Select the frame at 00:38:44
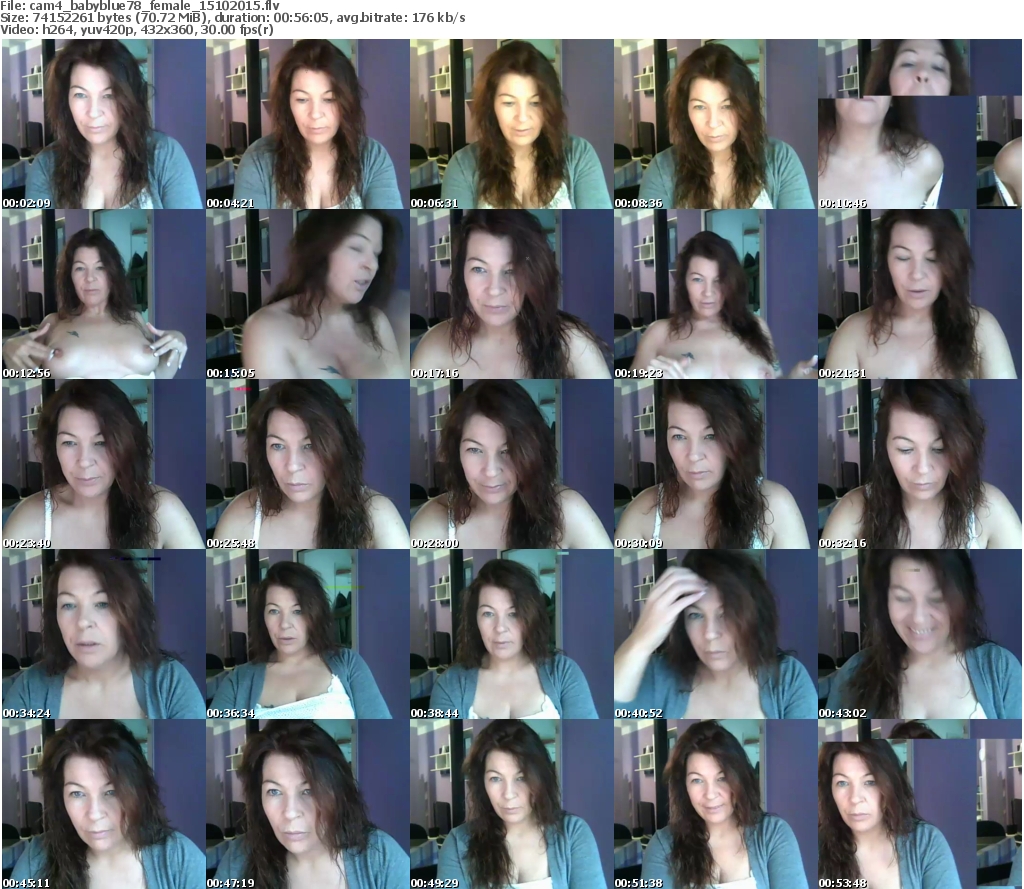 coord(511,634)
